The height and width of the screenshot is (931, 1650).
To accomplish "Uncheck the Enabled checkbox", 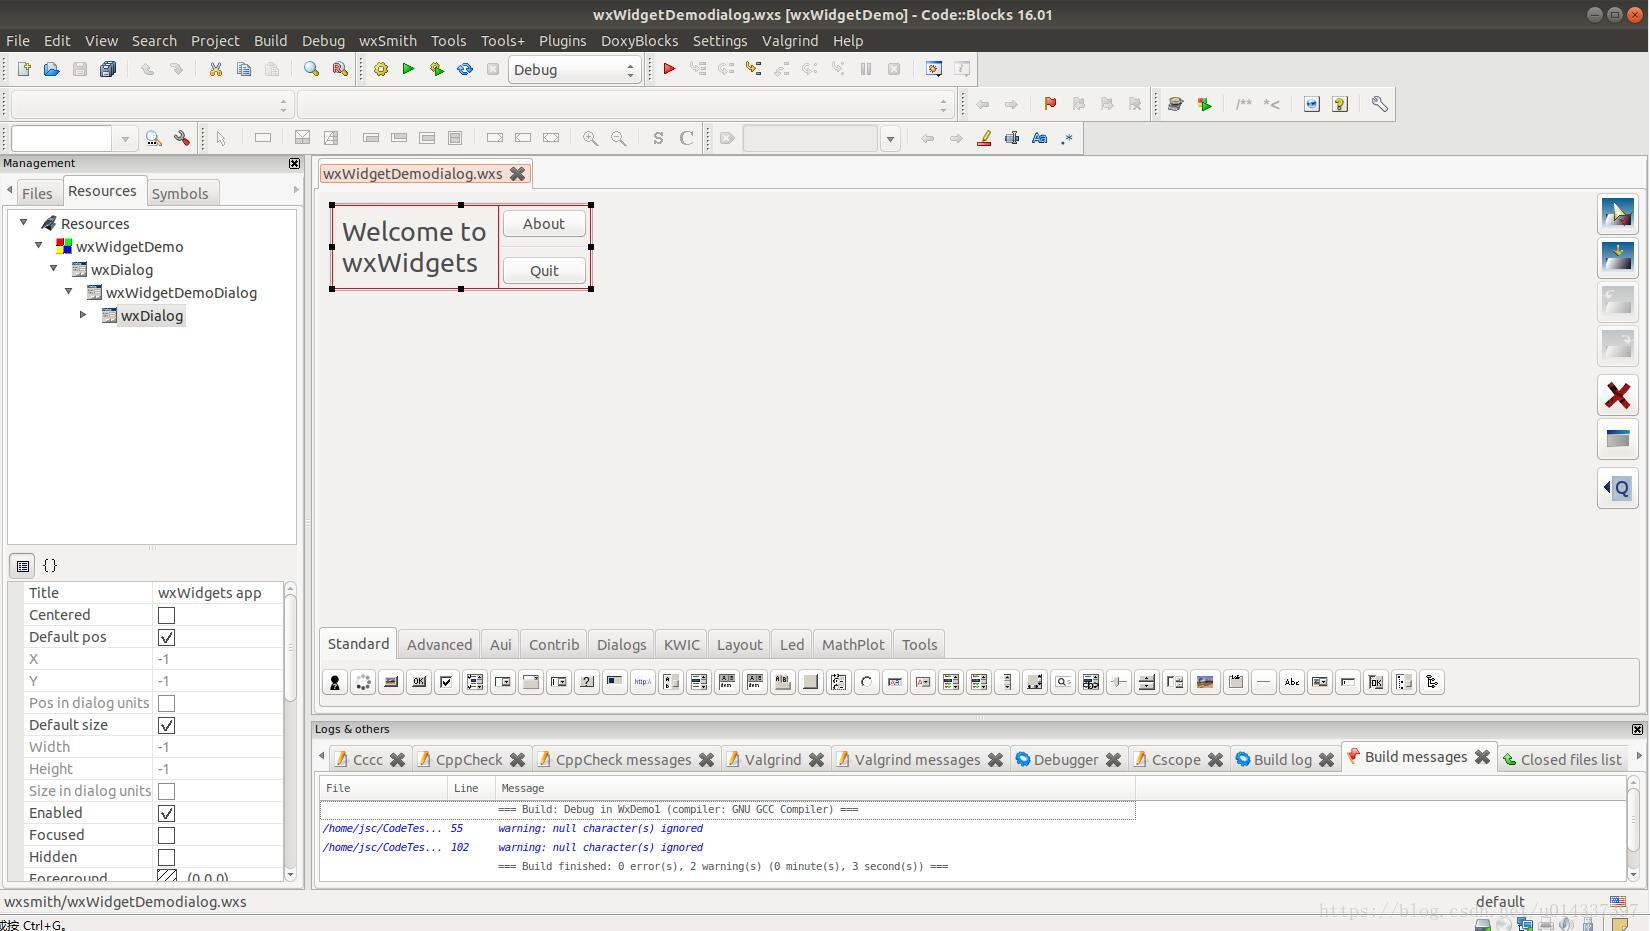I will pyautogui.click(x=167, y=813).
